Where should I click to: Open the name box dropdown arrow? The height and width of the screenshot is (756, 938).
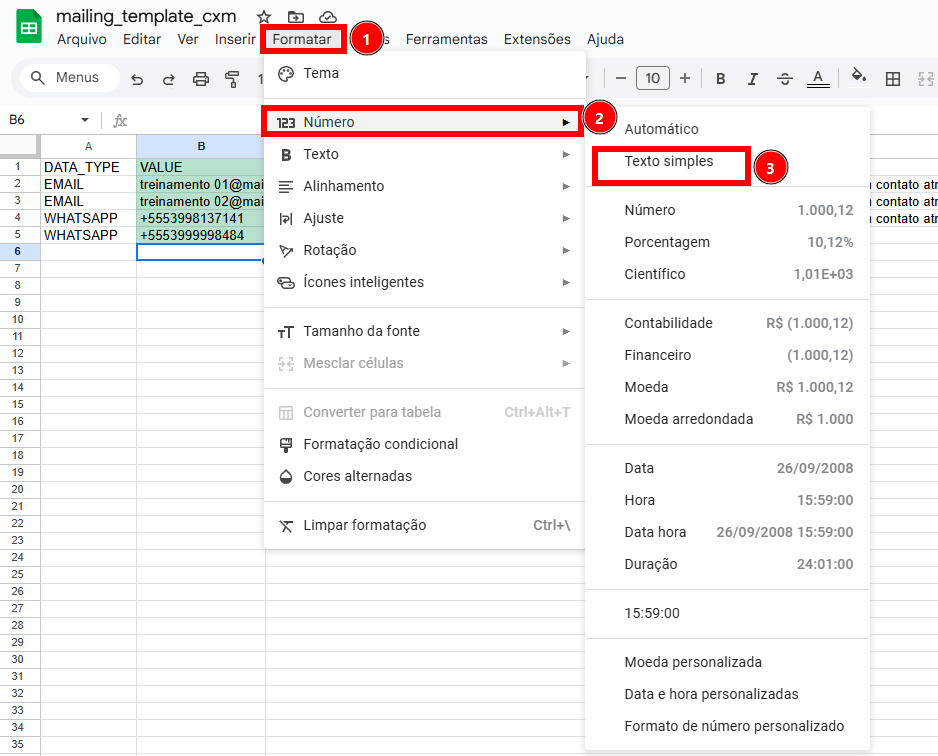(x=85, y=120)
